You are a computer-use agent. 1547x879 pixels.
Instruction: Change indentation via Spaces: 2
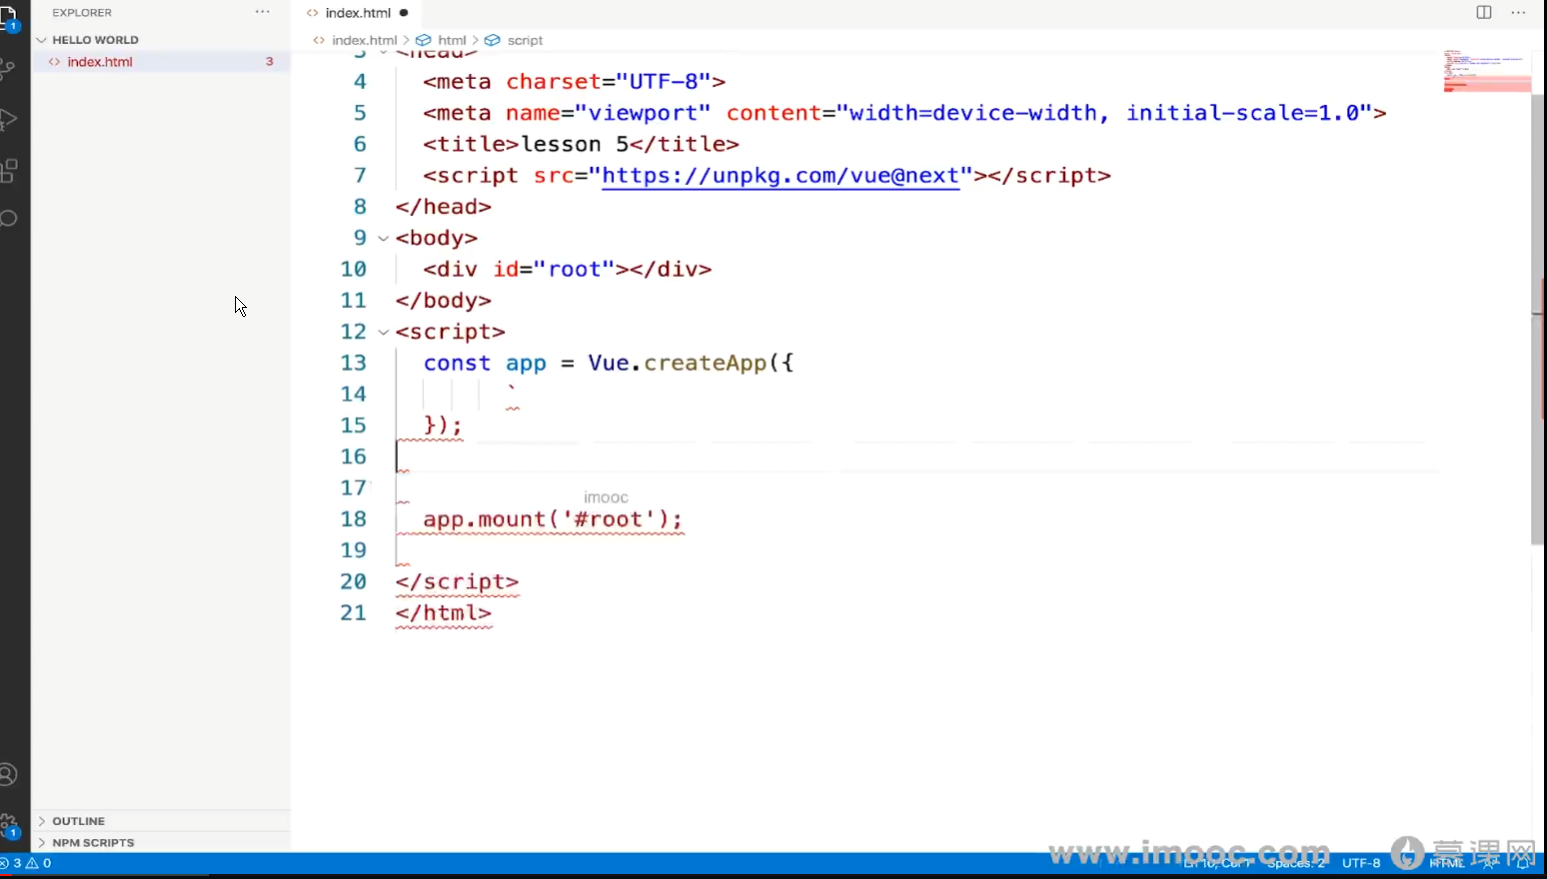pyautogui.click(x=1296, y=863)
